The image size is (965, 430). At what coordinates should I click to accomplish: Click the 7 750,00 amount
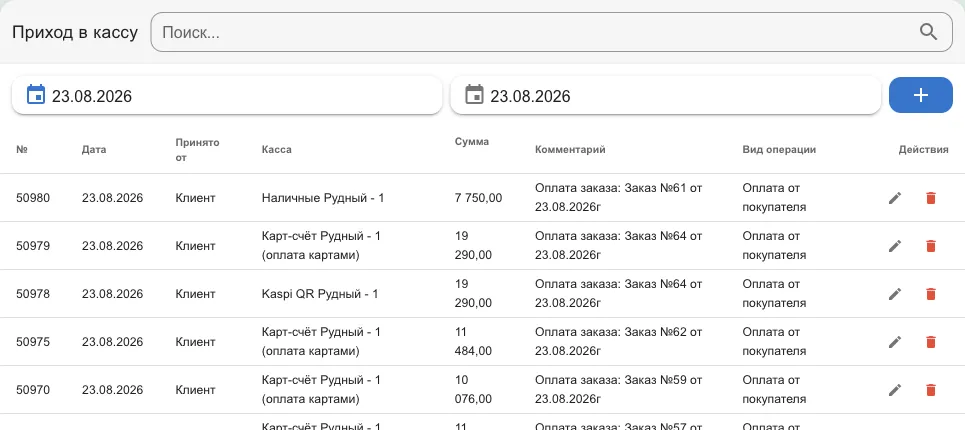pyautogui.click(x=478, y=198)
